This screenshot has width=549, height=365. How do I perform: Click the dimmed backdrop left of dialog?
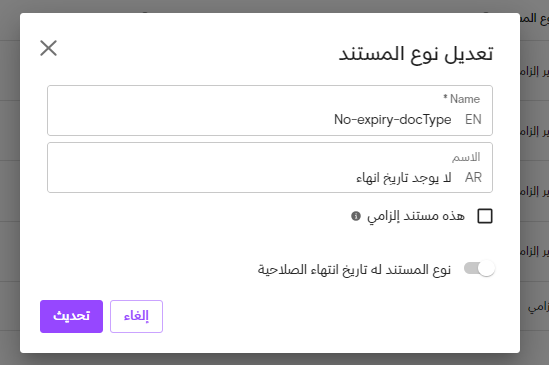pyautogui.click(x=10, y=182)
